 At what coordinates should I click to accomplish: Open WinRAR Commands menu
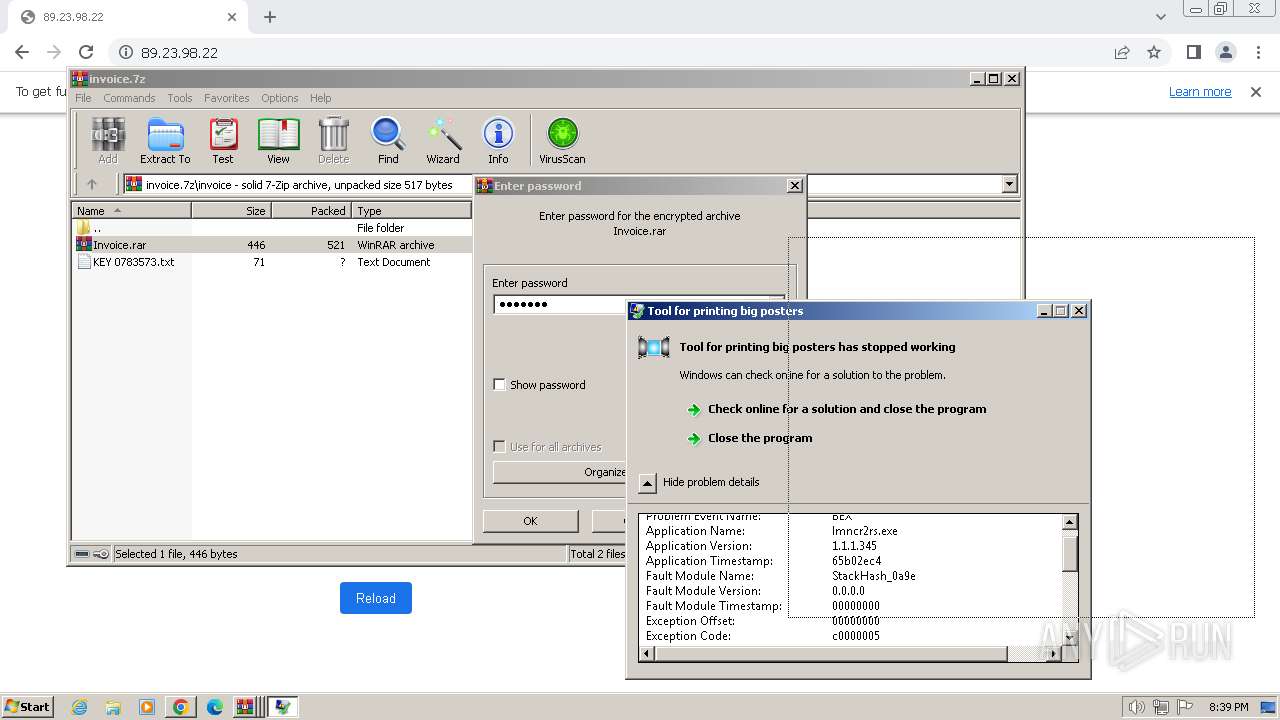click(x=129, y=98)
